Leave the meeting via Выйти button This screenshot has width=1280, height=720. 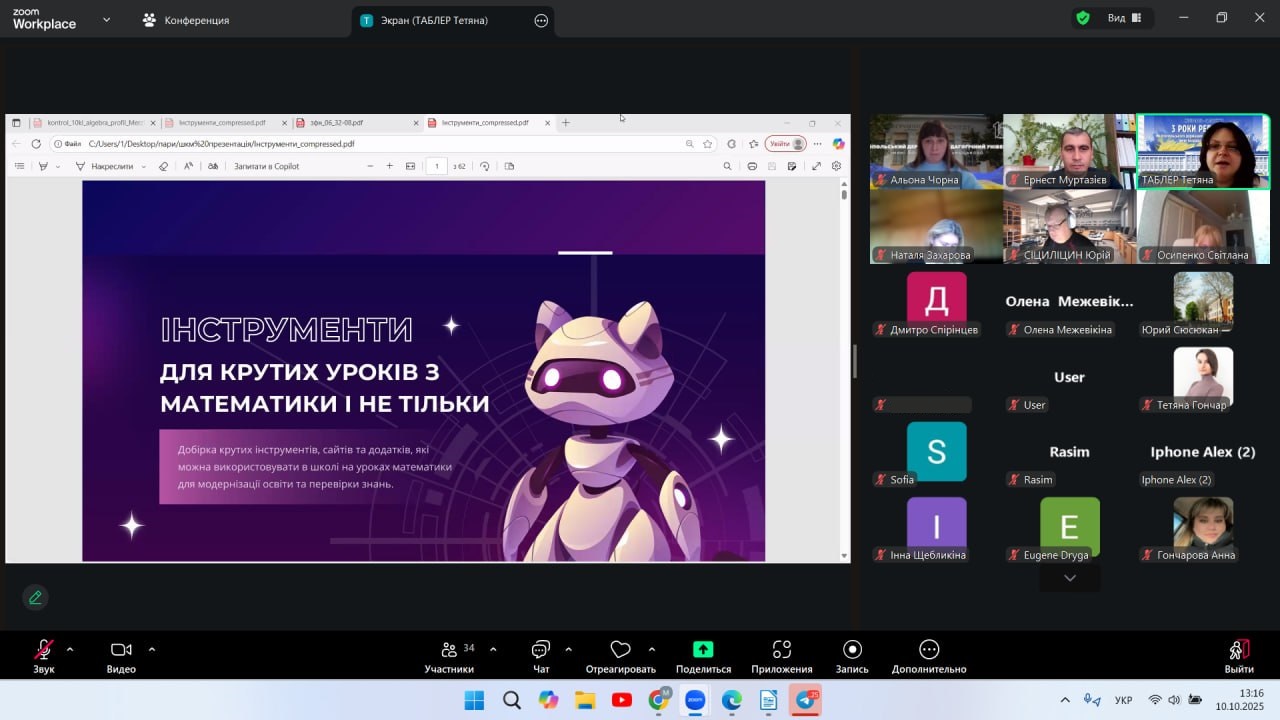coord(1239,656)
